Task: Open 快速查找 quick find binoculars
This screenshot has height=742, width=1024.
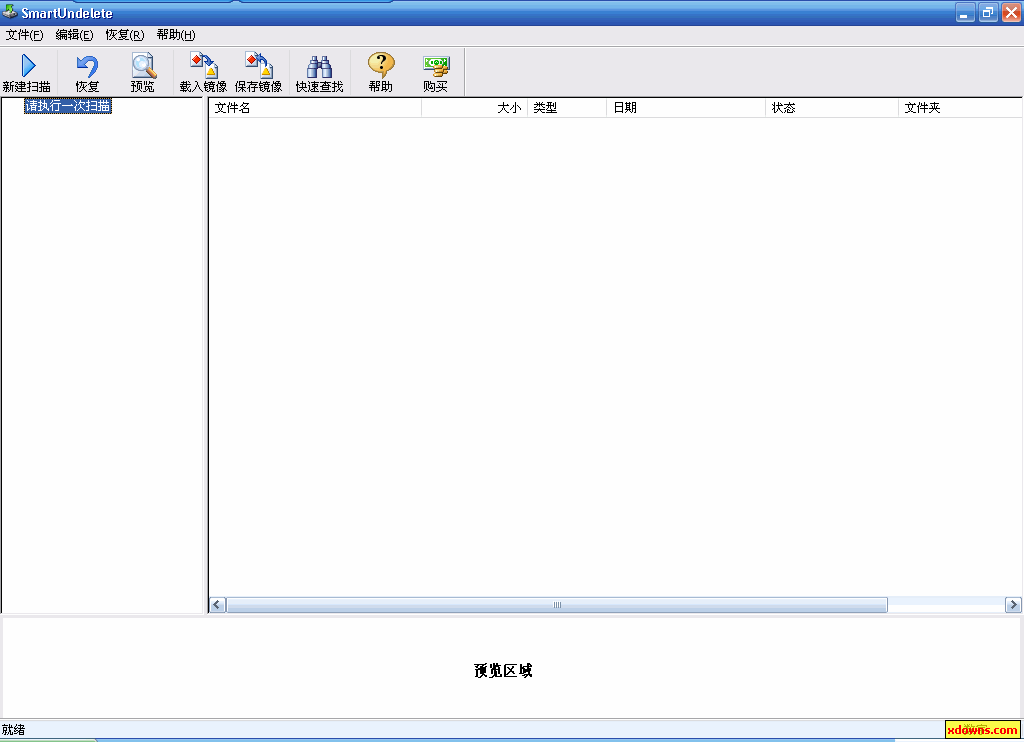Action: coord(319,73)
